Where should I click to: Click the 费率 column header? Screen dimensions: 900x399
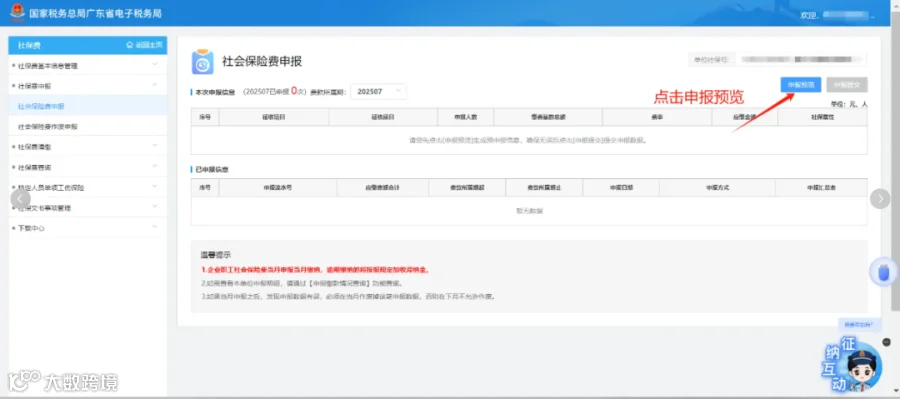tap(657, 117)
